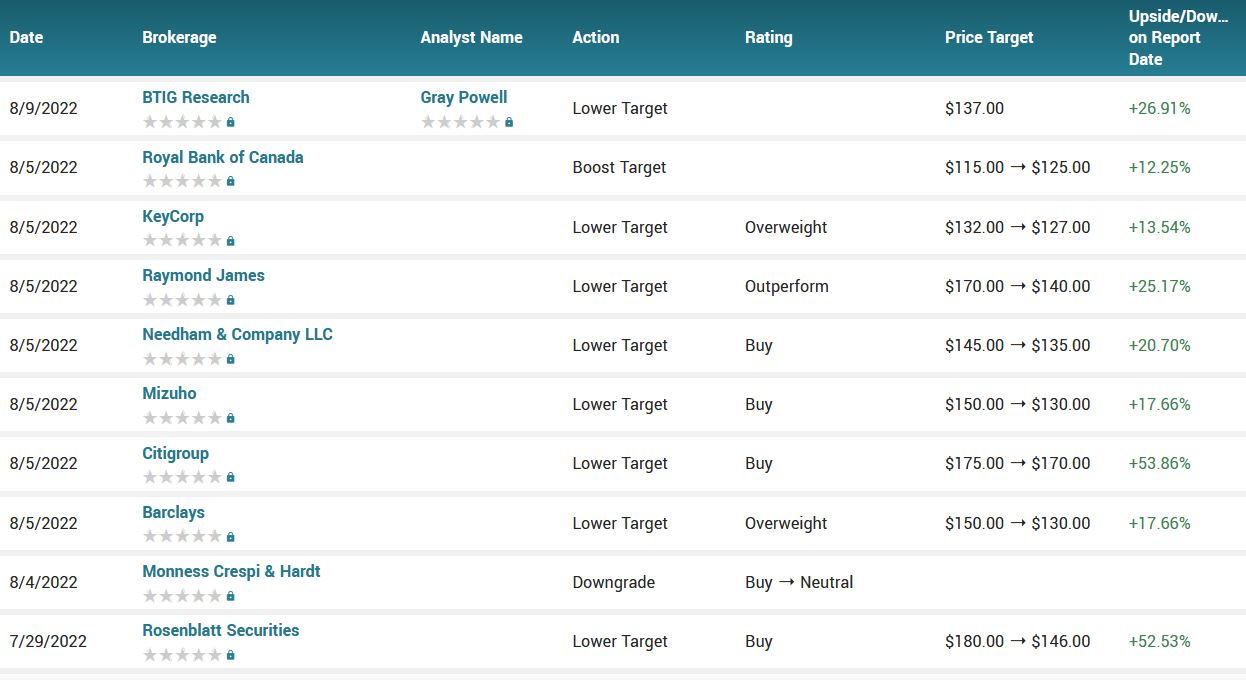The height and width of the screenshot is (680, 1246).
Task: Click star rating under BTIG Research
Action: (182, 122)
